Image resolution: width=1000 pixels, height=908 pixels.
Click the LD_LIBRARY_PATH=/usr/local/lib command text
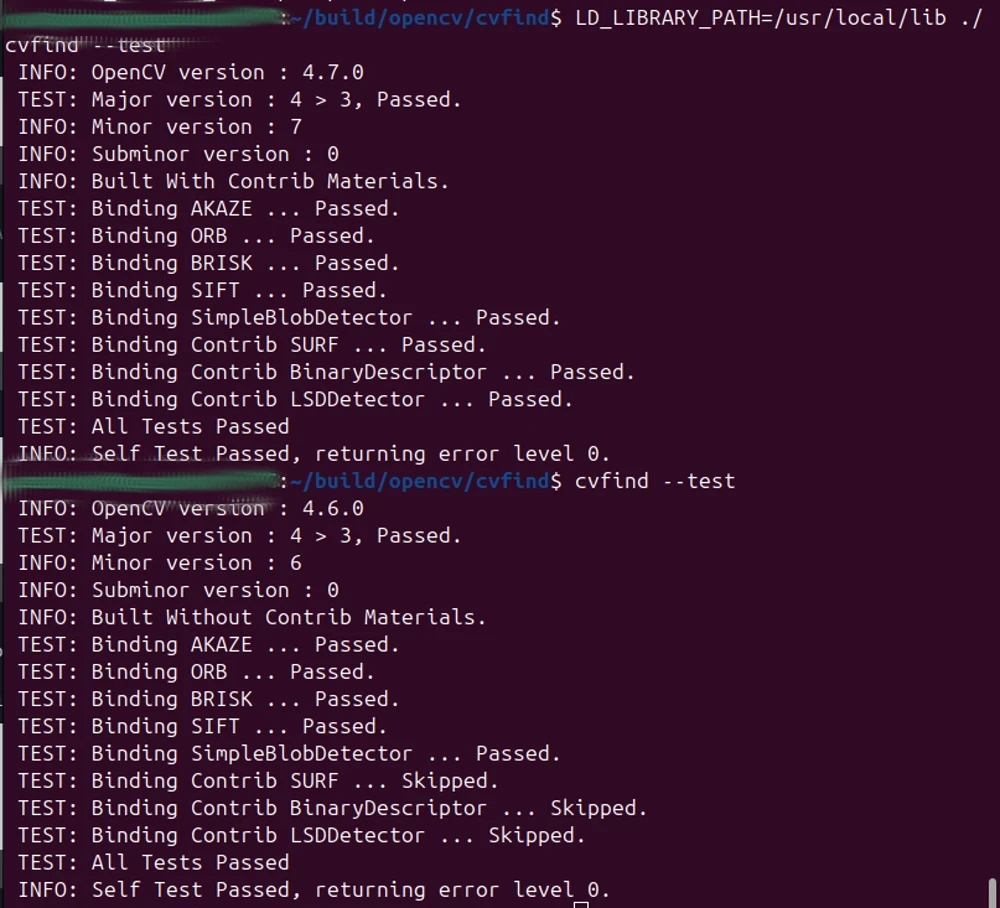click(760, 18)
